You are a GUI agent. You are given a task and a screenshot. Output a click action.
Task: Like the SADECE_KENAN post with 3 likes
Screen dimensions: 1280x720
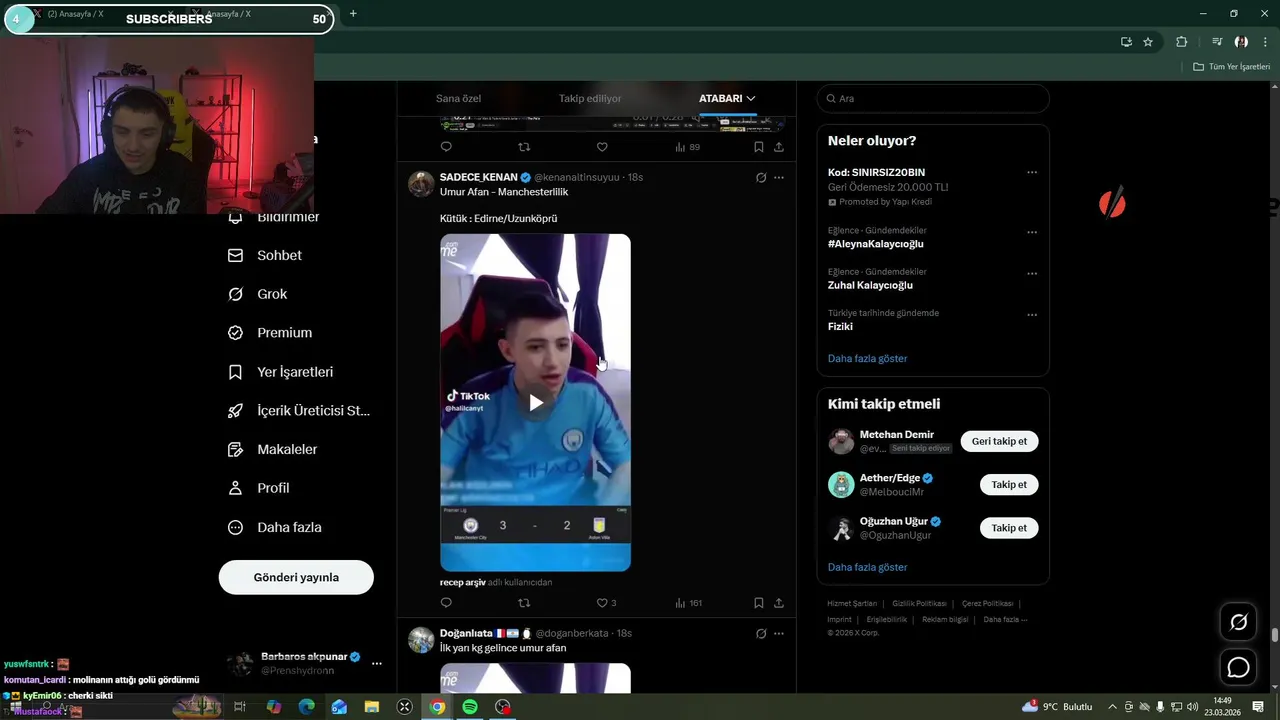[606, 603]
